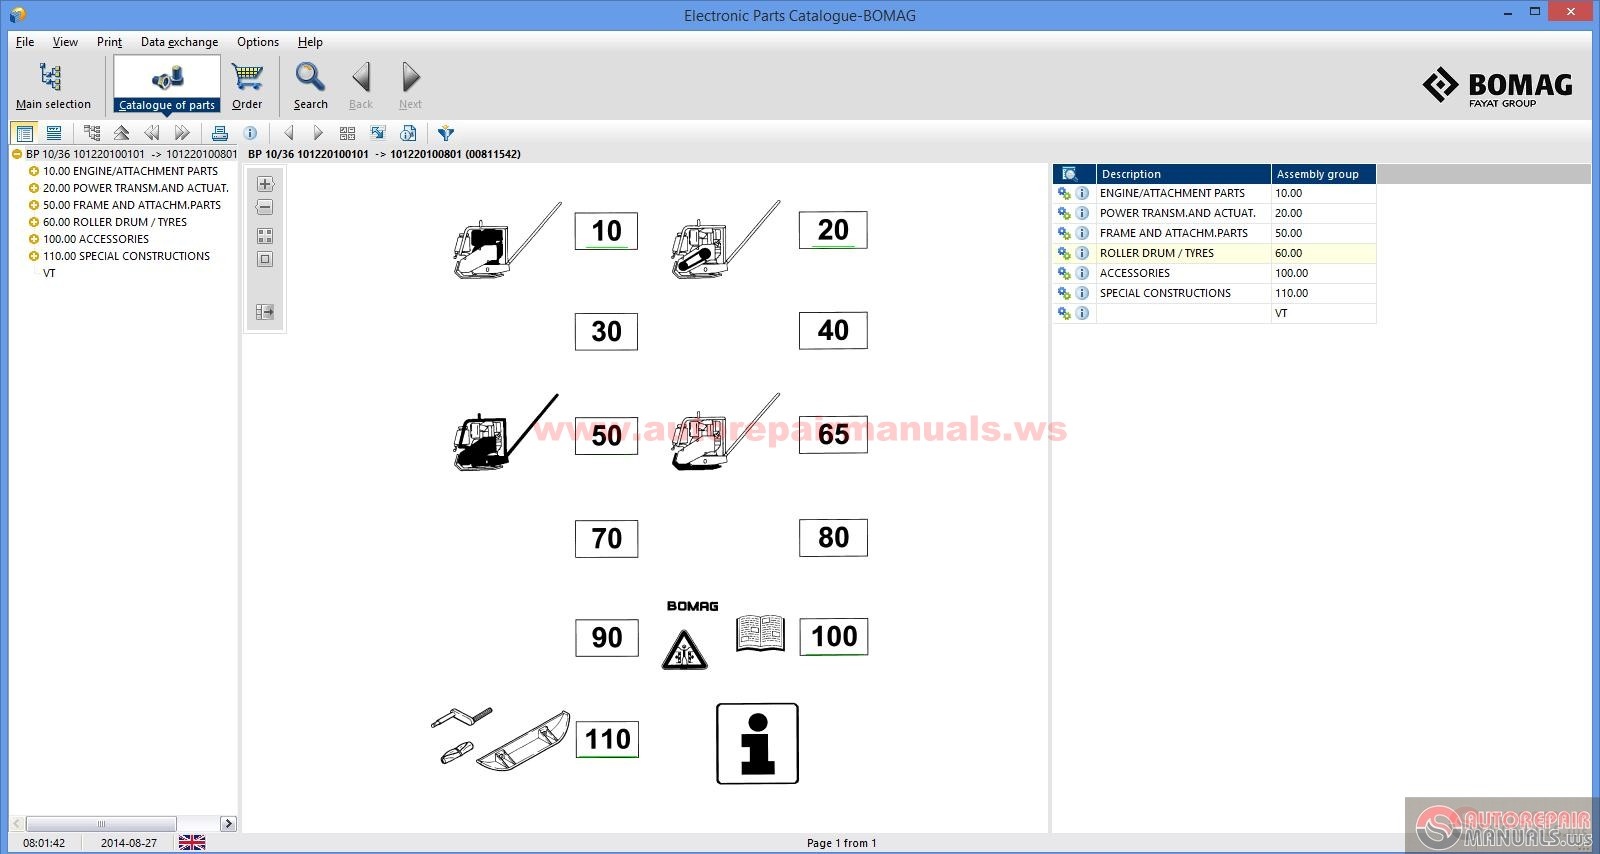Image resolution: width=1600 pixels, height=854 pixels.
Task: Print using printer icon in small toolbar
Action: pyautogui.click(x=220, y=133)
